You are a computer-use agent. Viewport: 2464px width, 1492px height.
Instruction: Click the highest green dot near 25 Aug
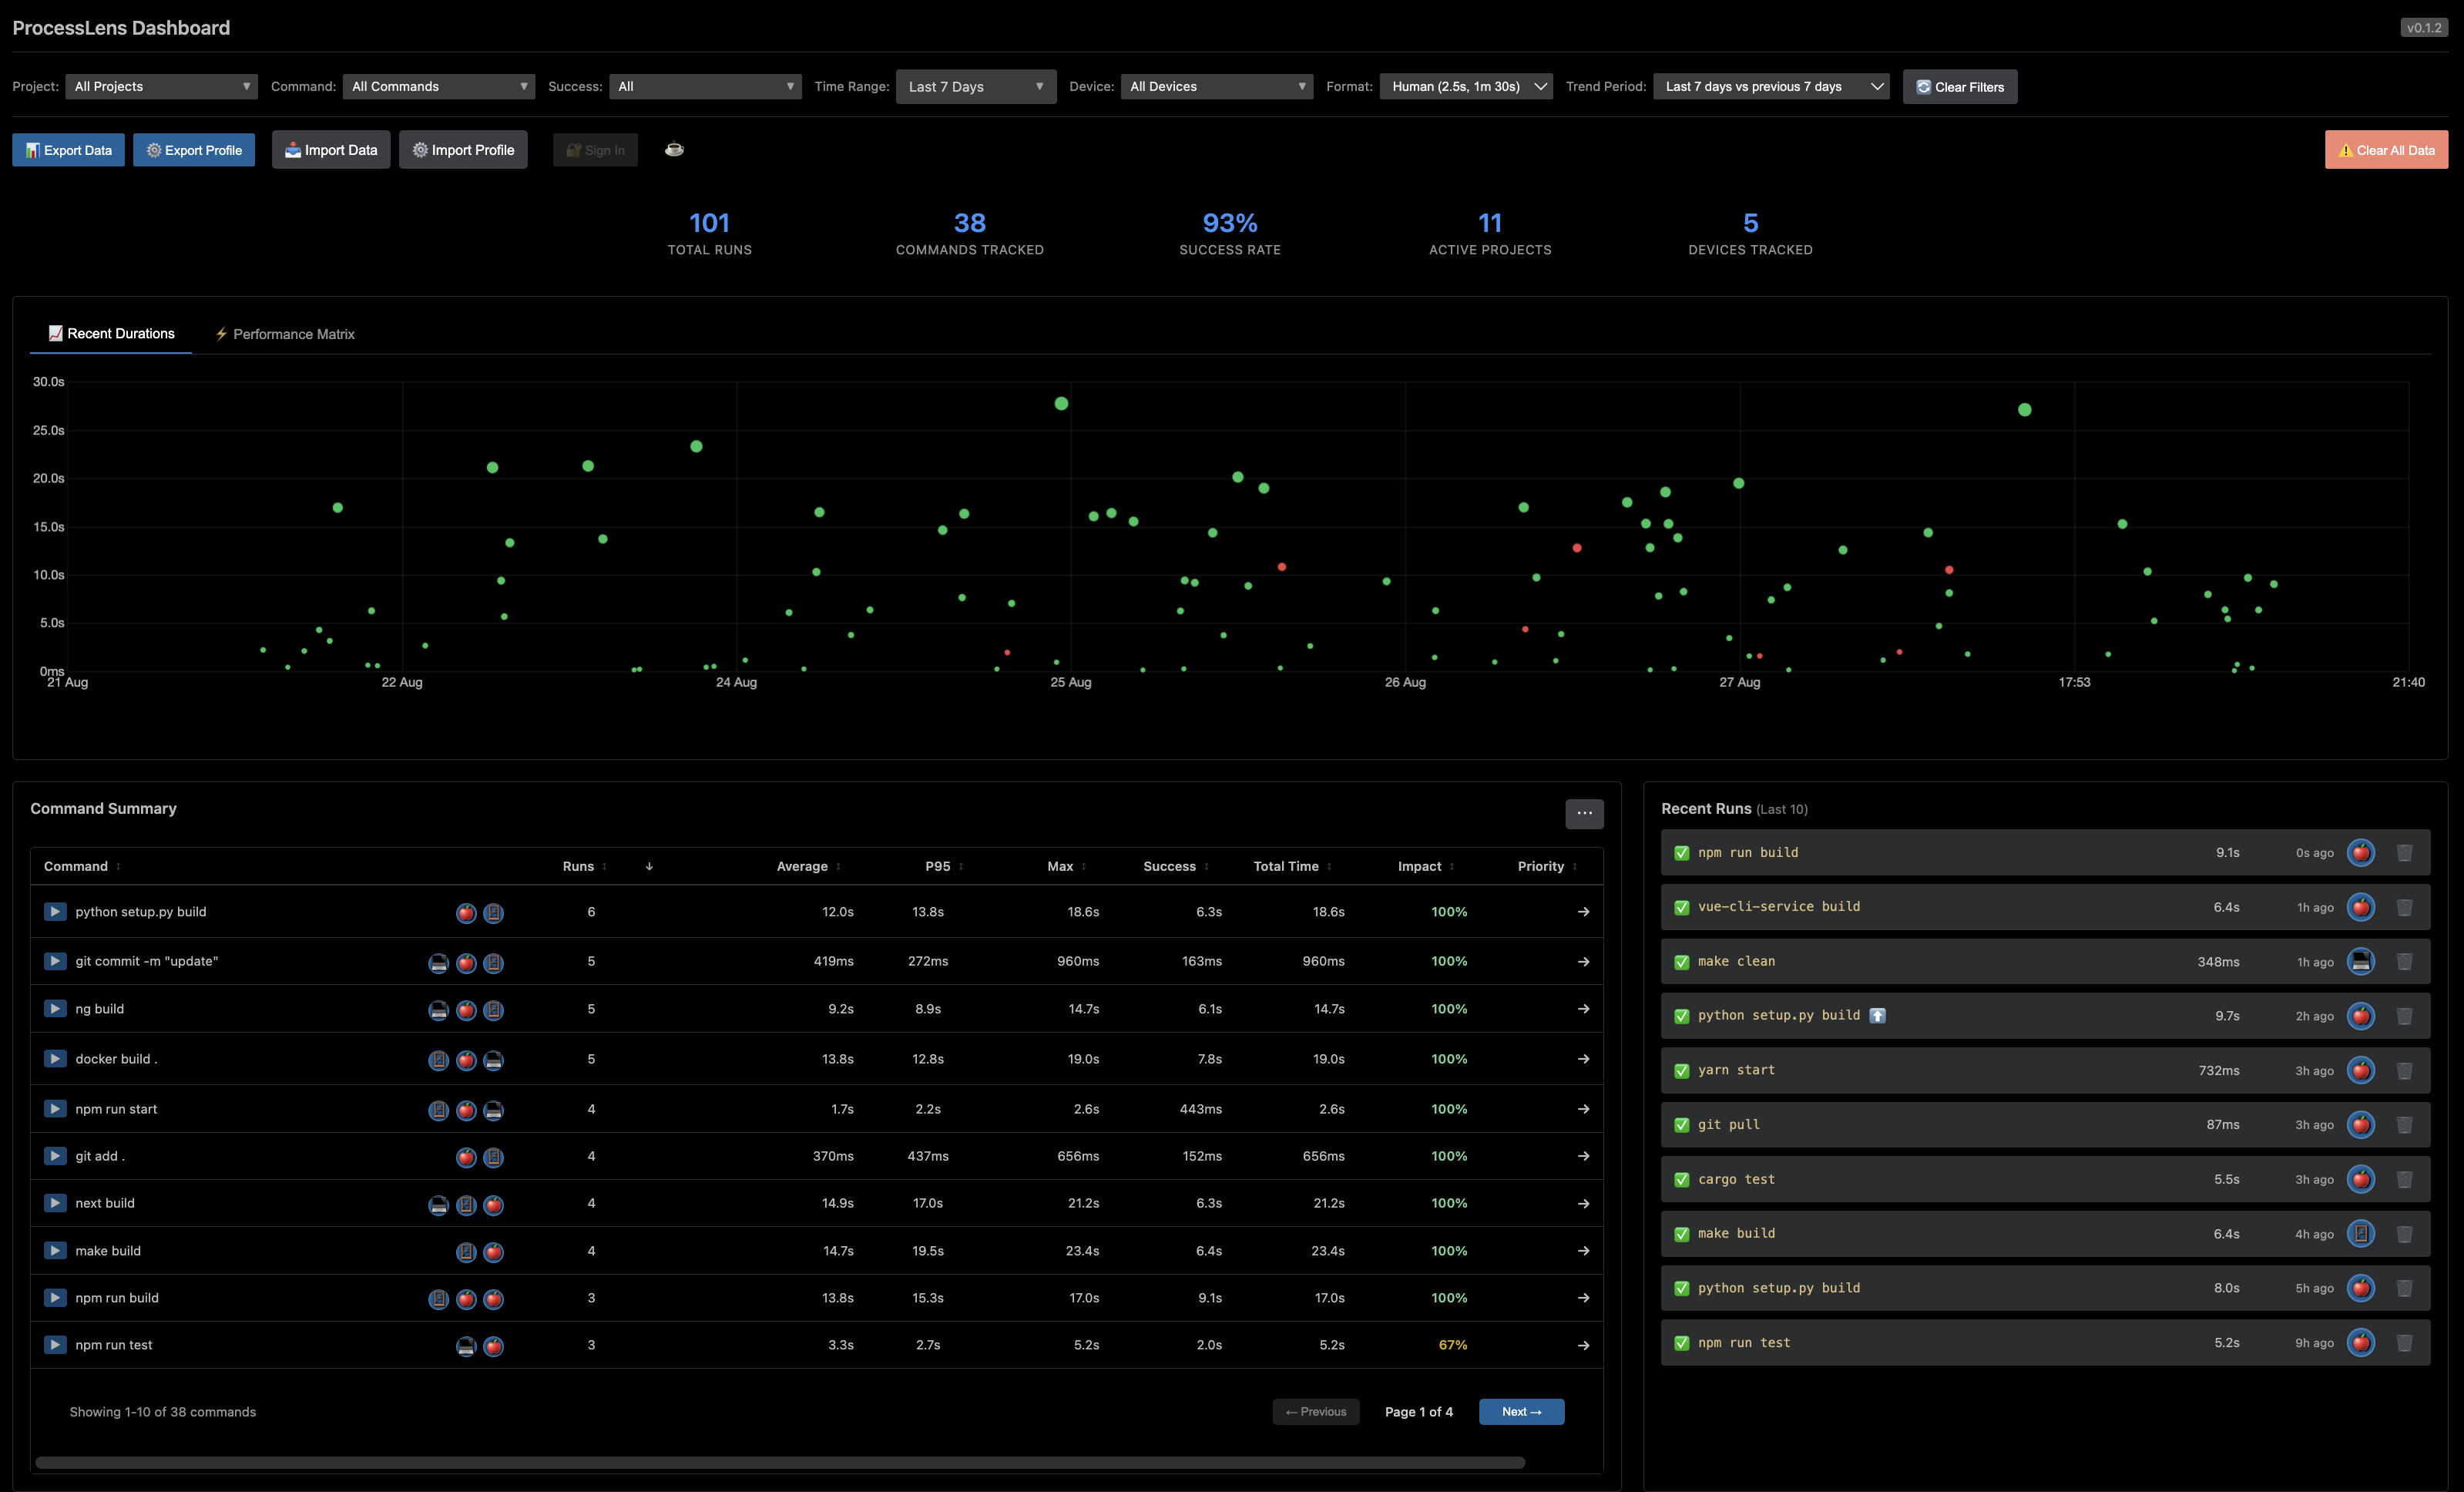click(1061, 403)
